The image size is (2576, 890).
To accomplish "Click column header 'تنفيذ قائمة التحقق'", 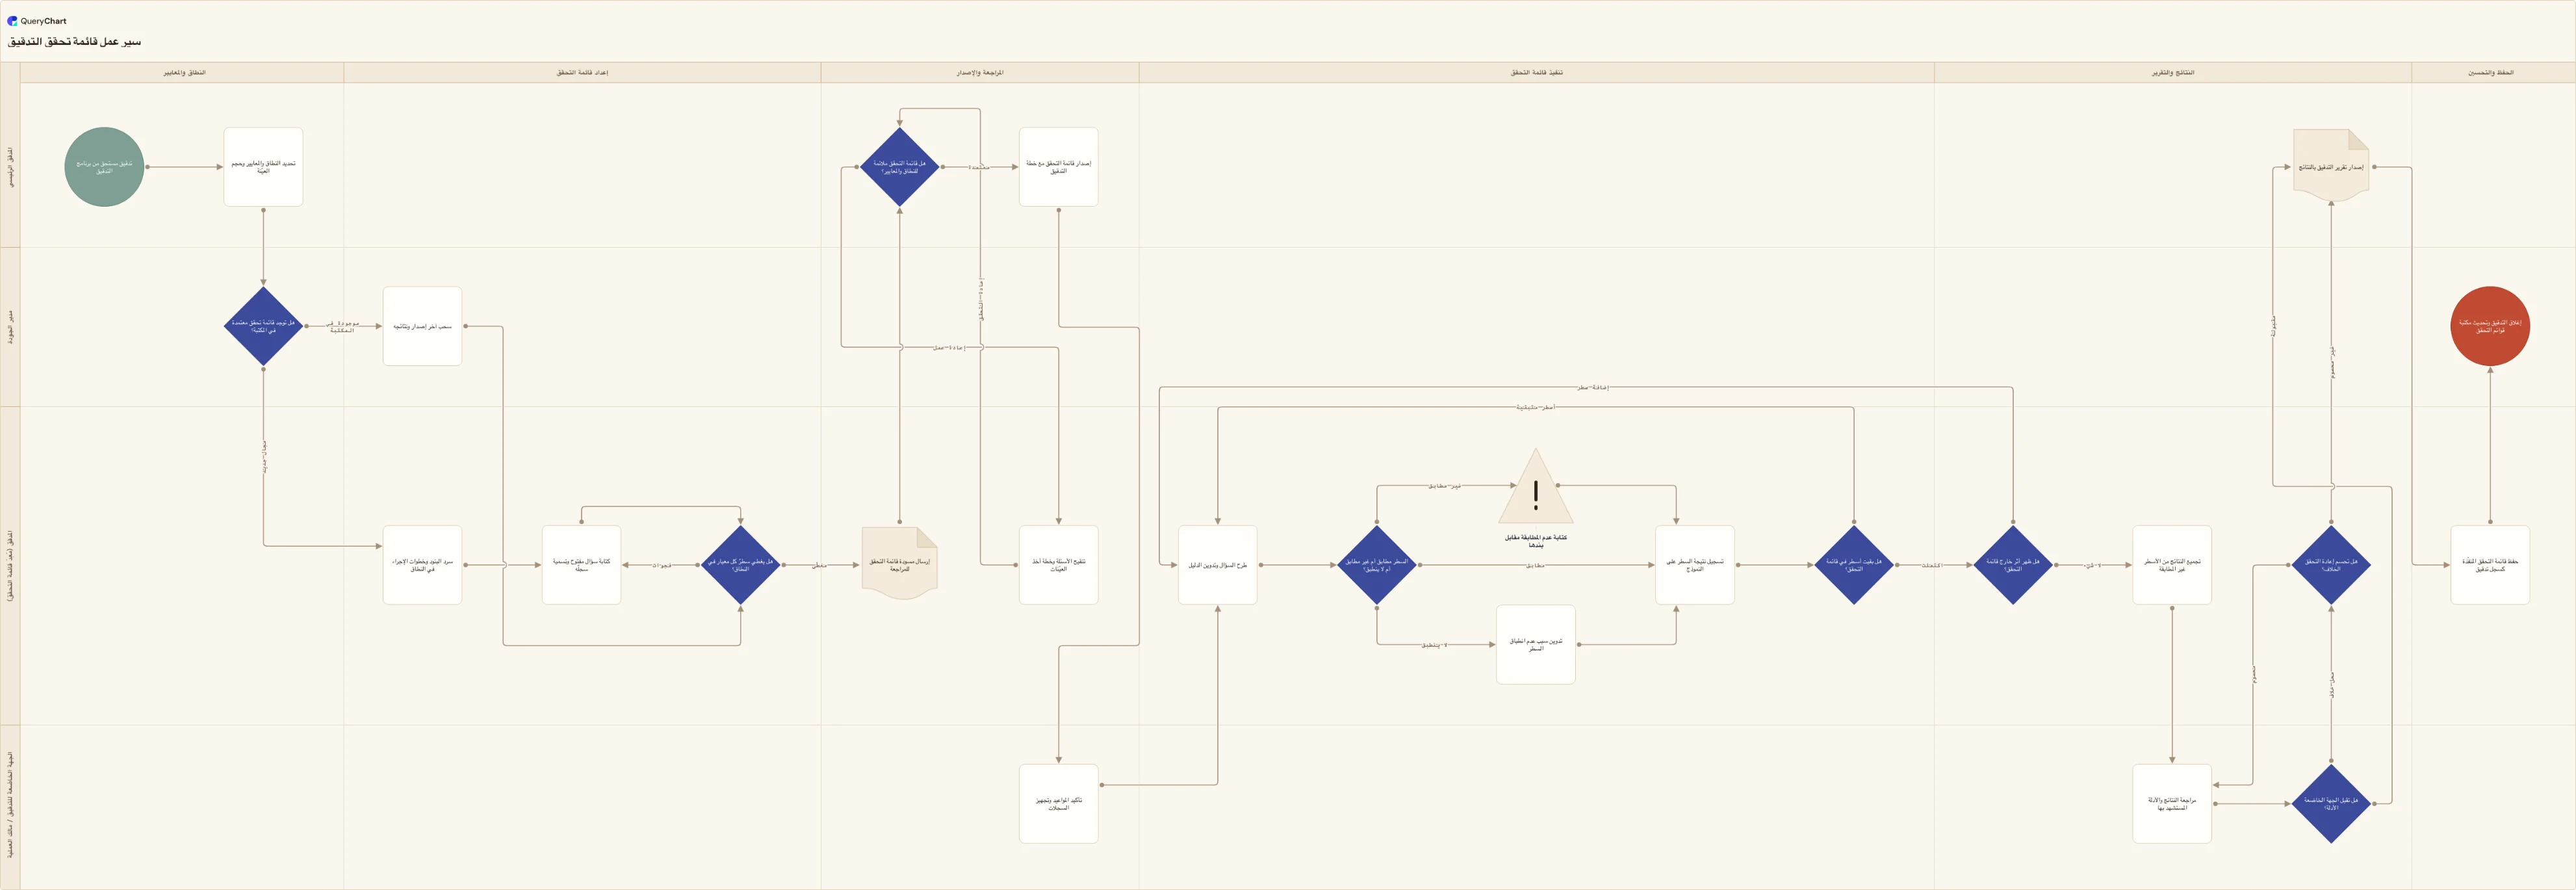I will [1536, 73].
